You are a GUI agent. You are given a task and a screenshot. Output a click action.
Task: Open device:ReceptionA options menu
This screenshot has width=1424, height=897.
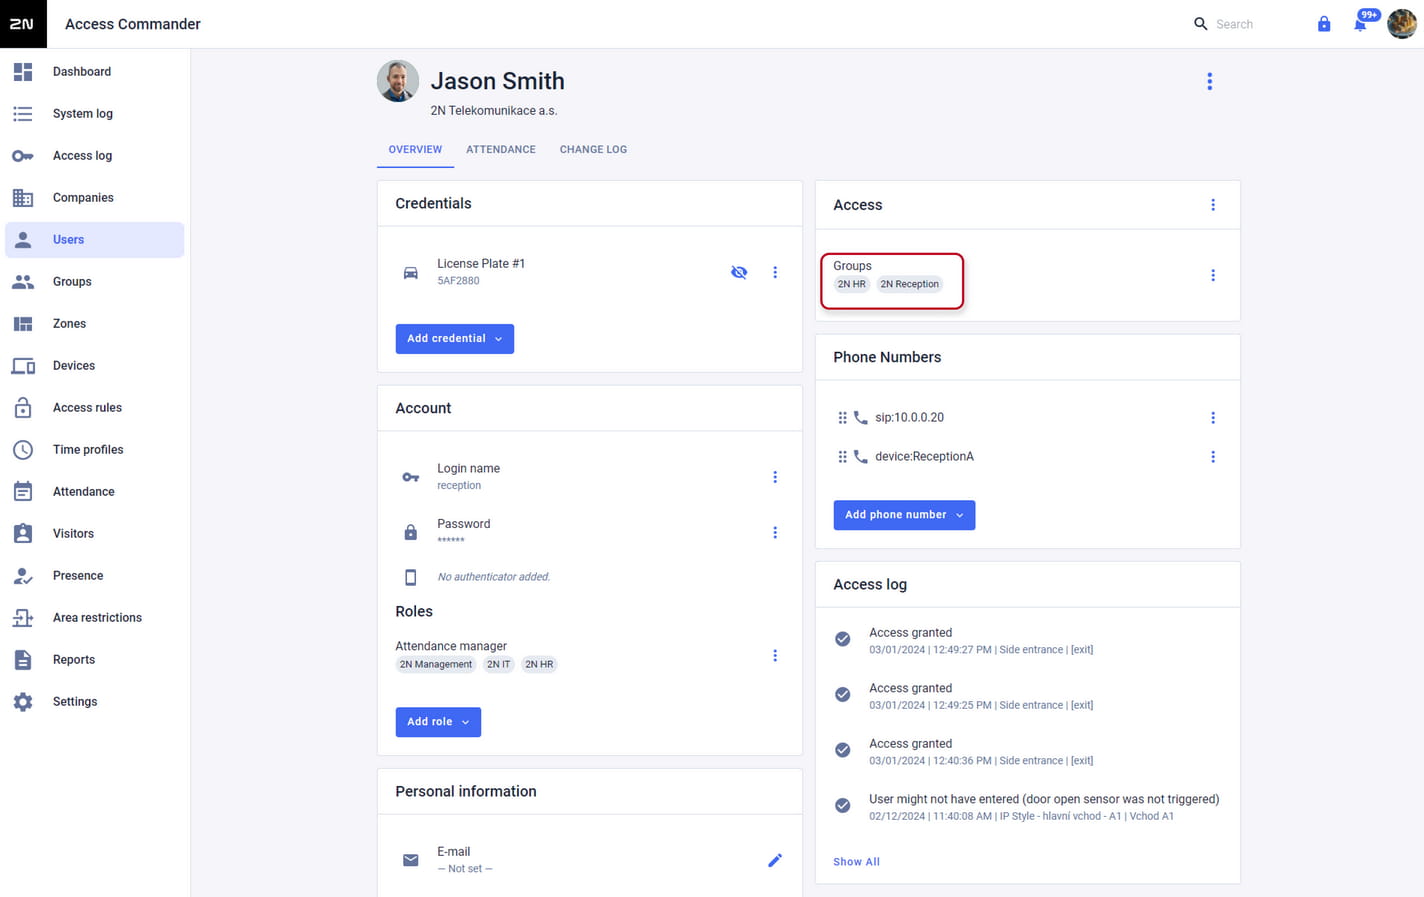1213,457
